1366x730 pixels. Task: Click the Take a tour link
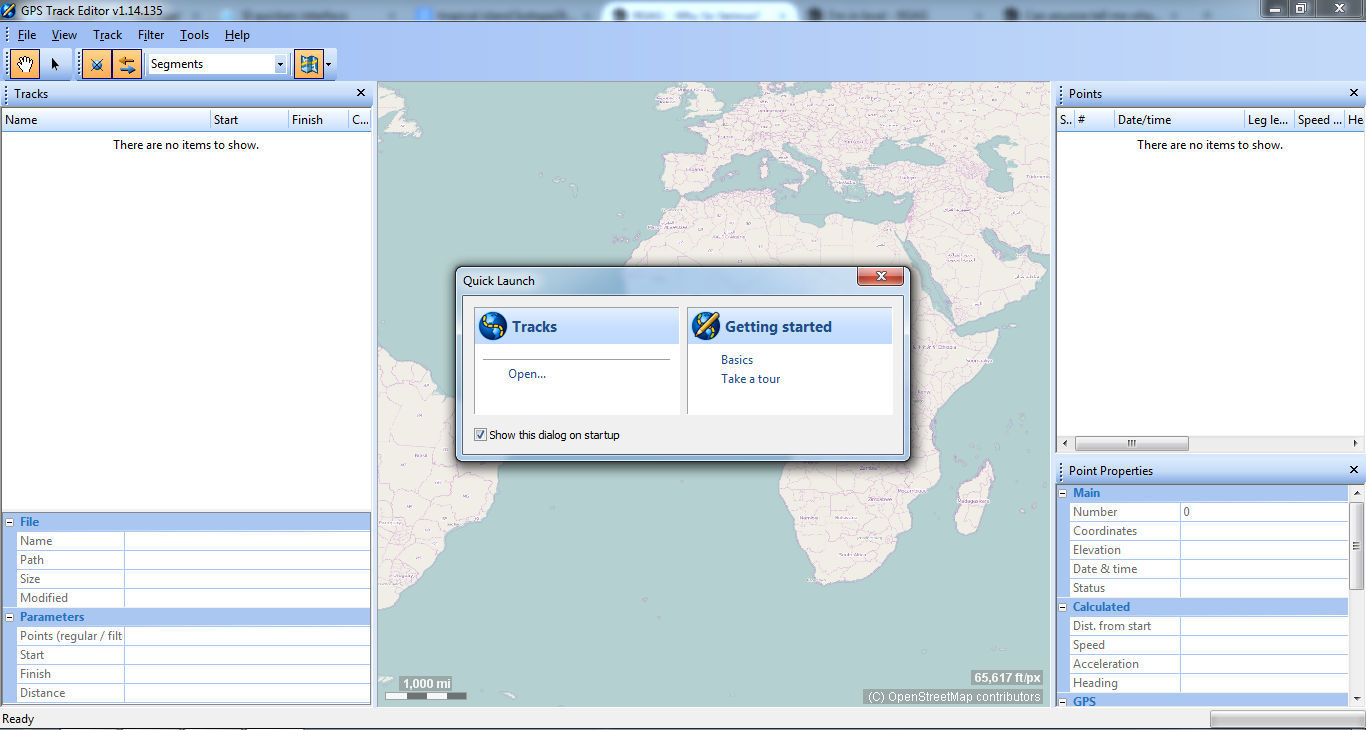point(751,379)
